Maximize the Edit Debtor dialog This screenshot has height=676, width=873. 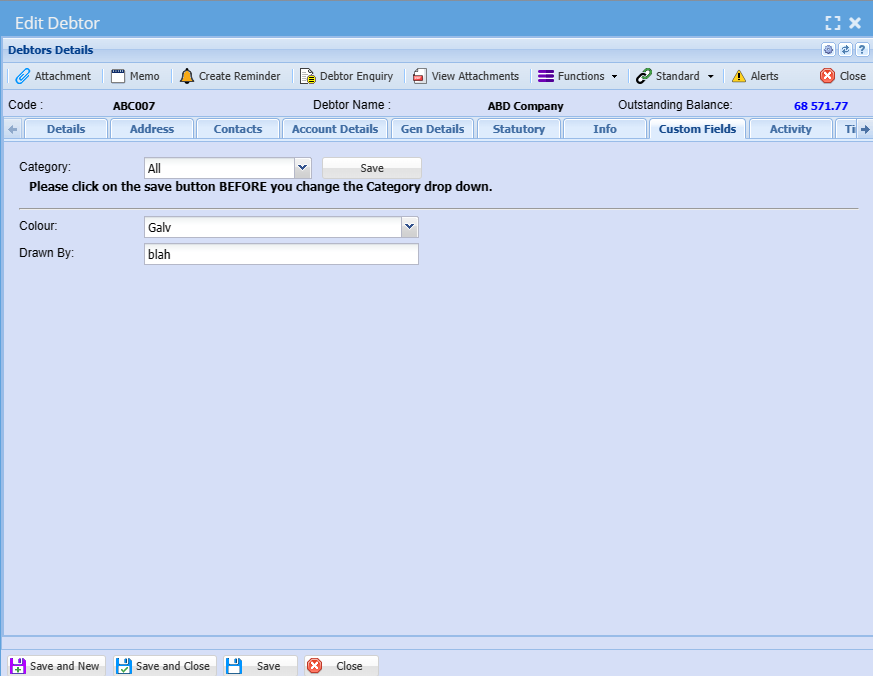[833, 23]
